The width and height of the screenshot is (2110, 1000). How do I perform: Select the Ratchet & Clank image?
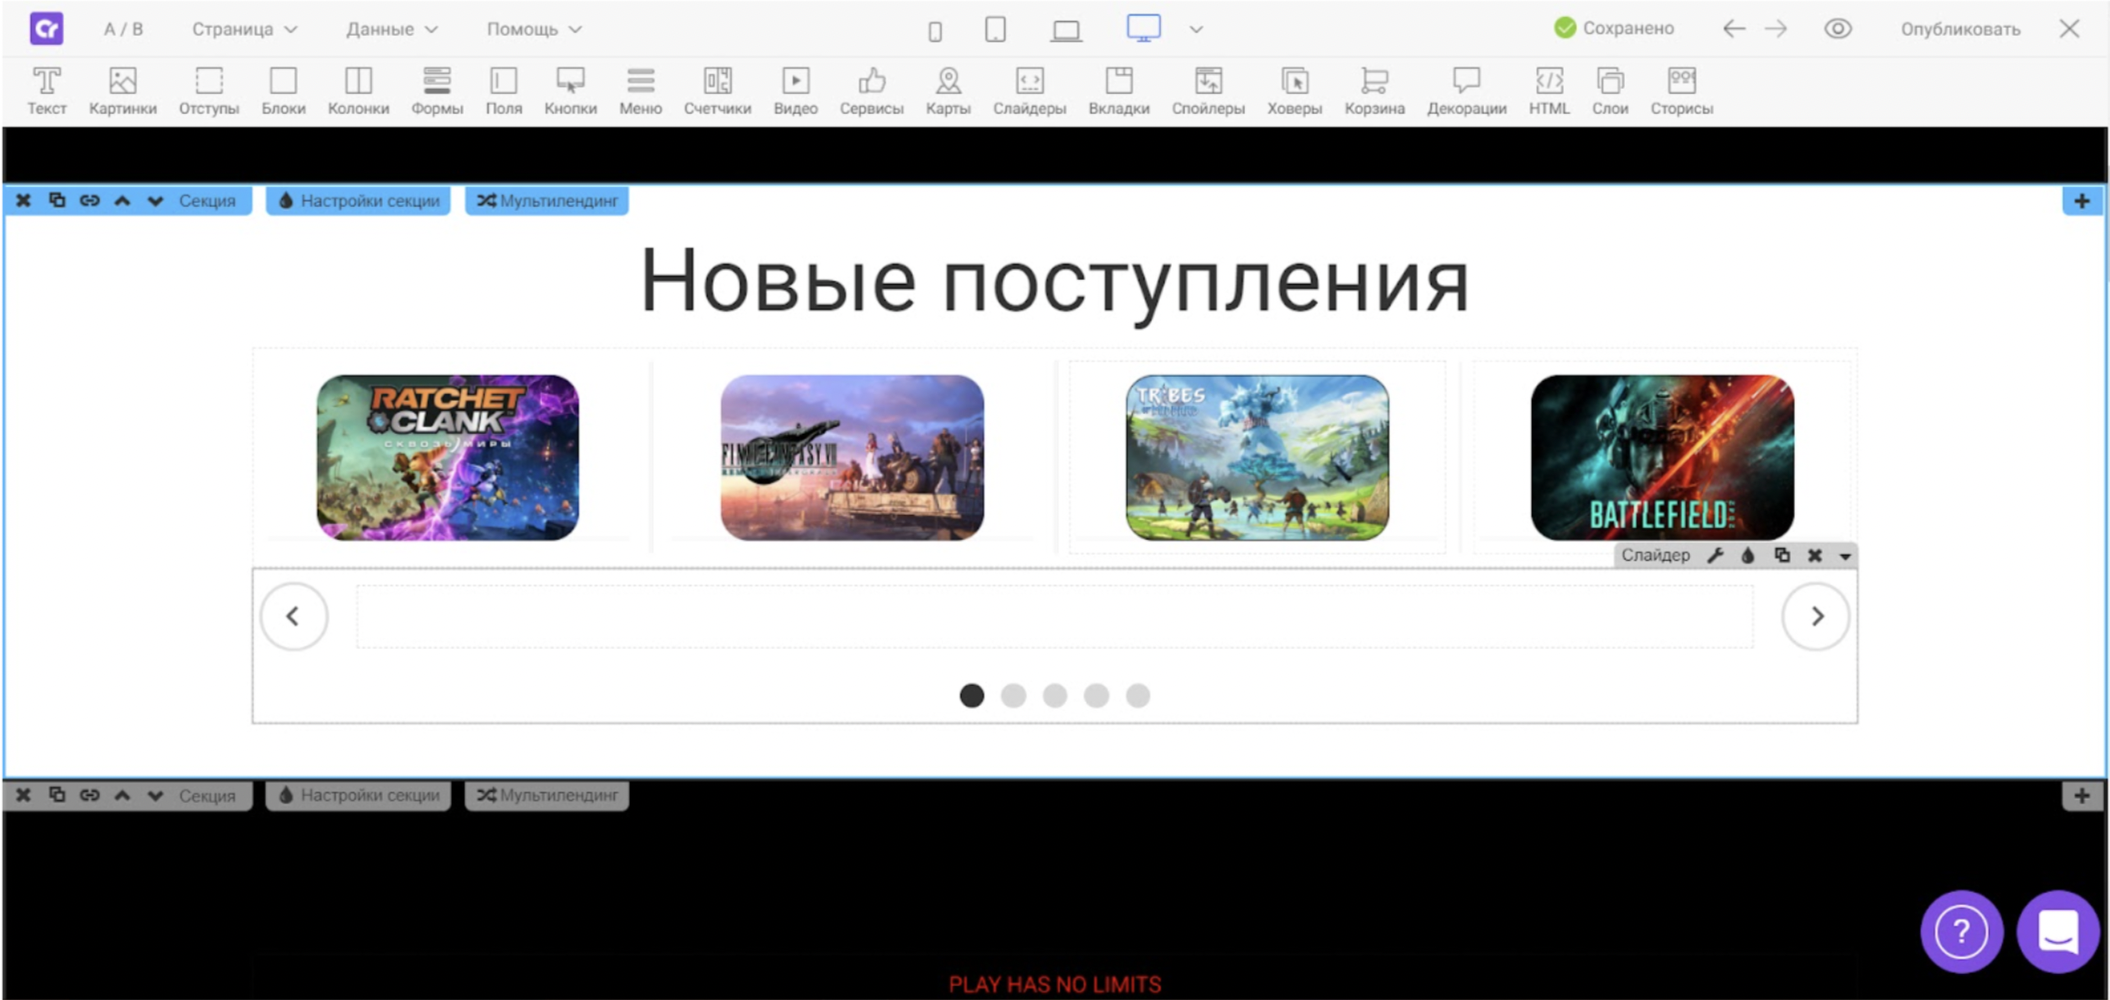(447, 457)
